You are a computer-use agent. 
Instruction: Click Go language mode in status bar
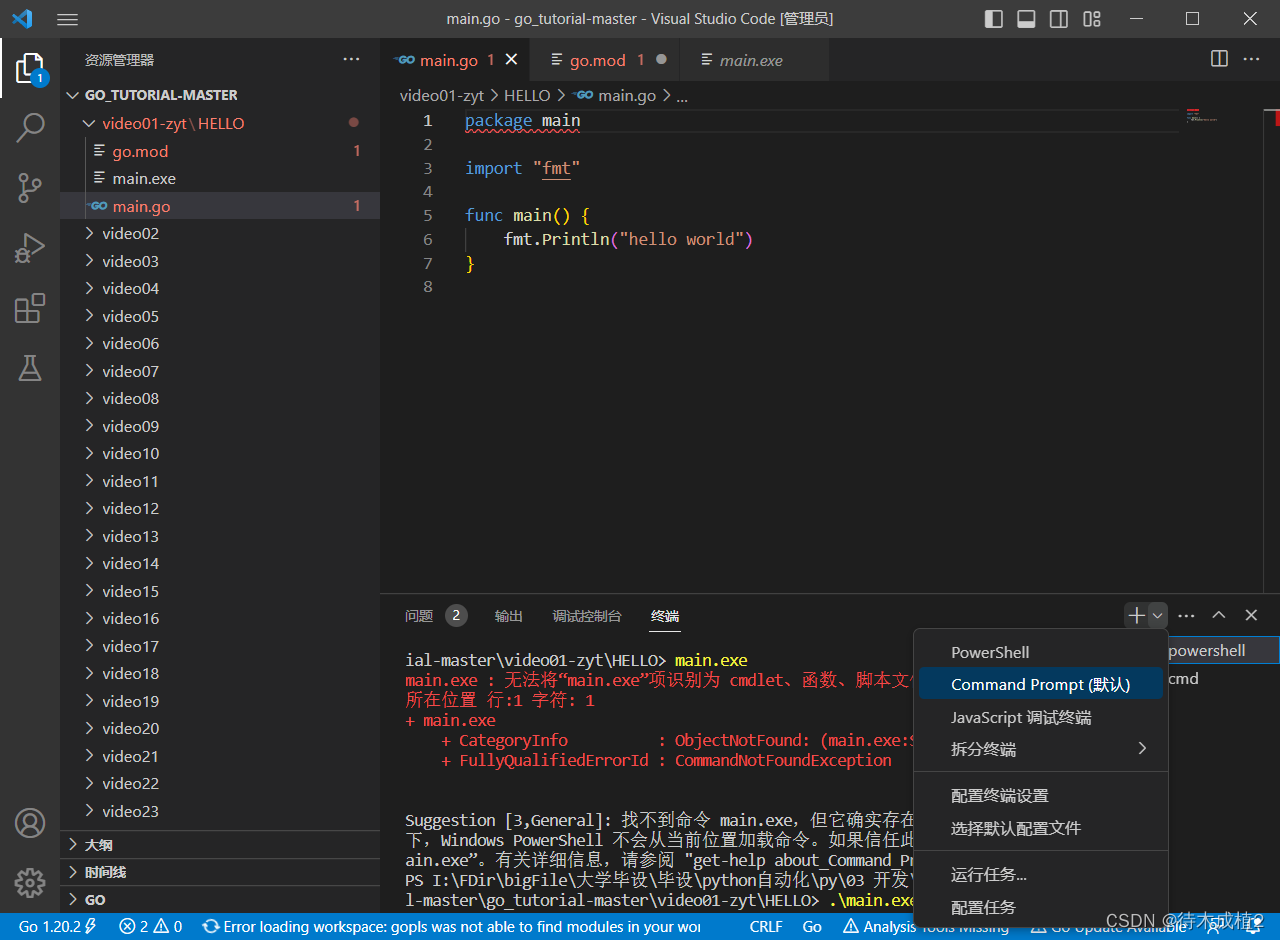coord(812,927)
